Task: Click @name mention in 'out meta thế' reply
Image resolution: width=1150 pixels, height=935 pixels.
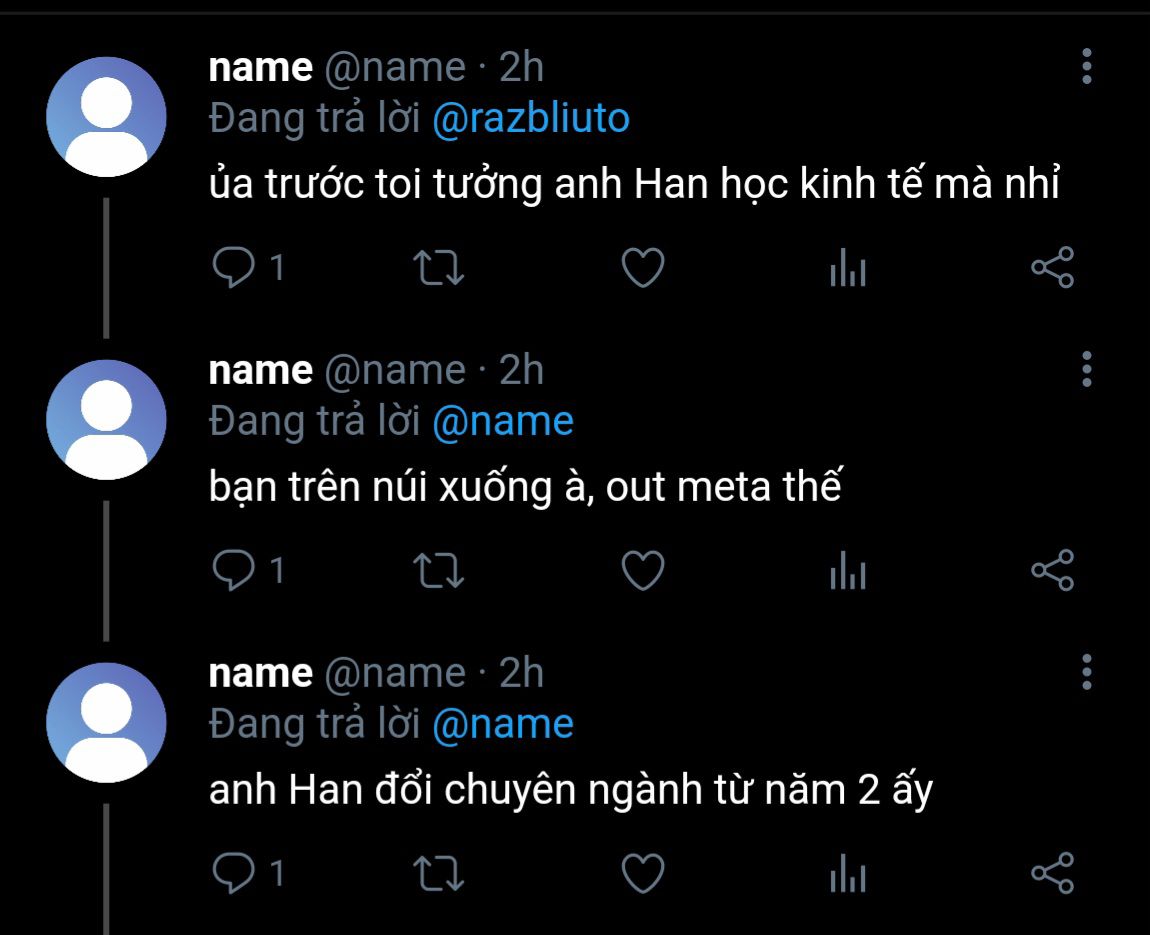Action: coord(503,421)
